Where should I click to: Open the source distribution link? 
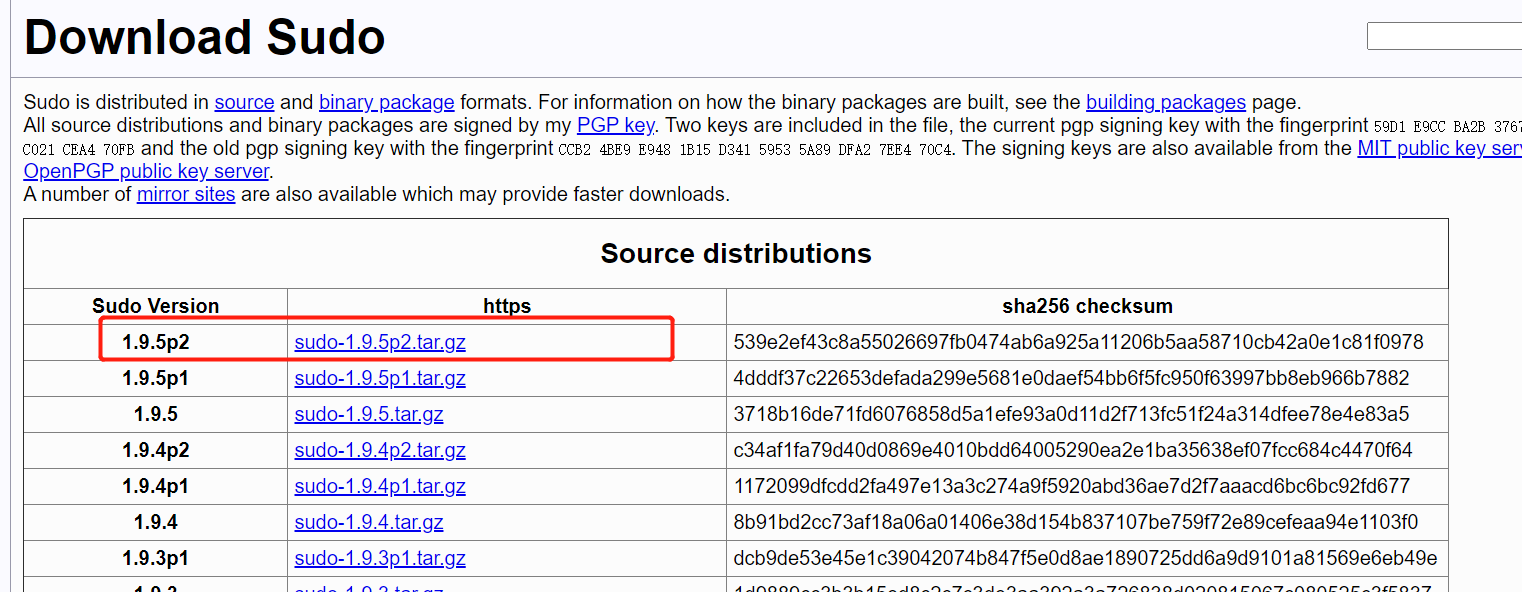[244, 102]
